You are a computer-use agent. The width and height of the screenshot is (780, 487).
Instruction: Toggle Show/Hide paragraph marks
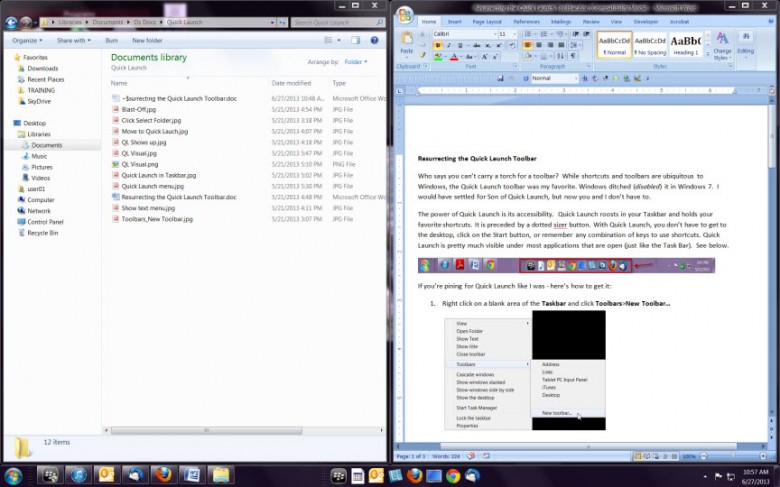coord(573,56)
